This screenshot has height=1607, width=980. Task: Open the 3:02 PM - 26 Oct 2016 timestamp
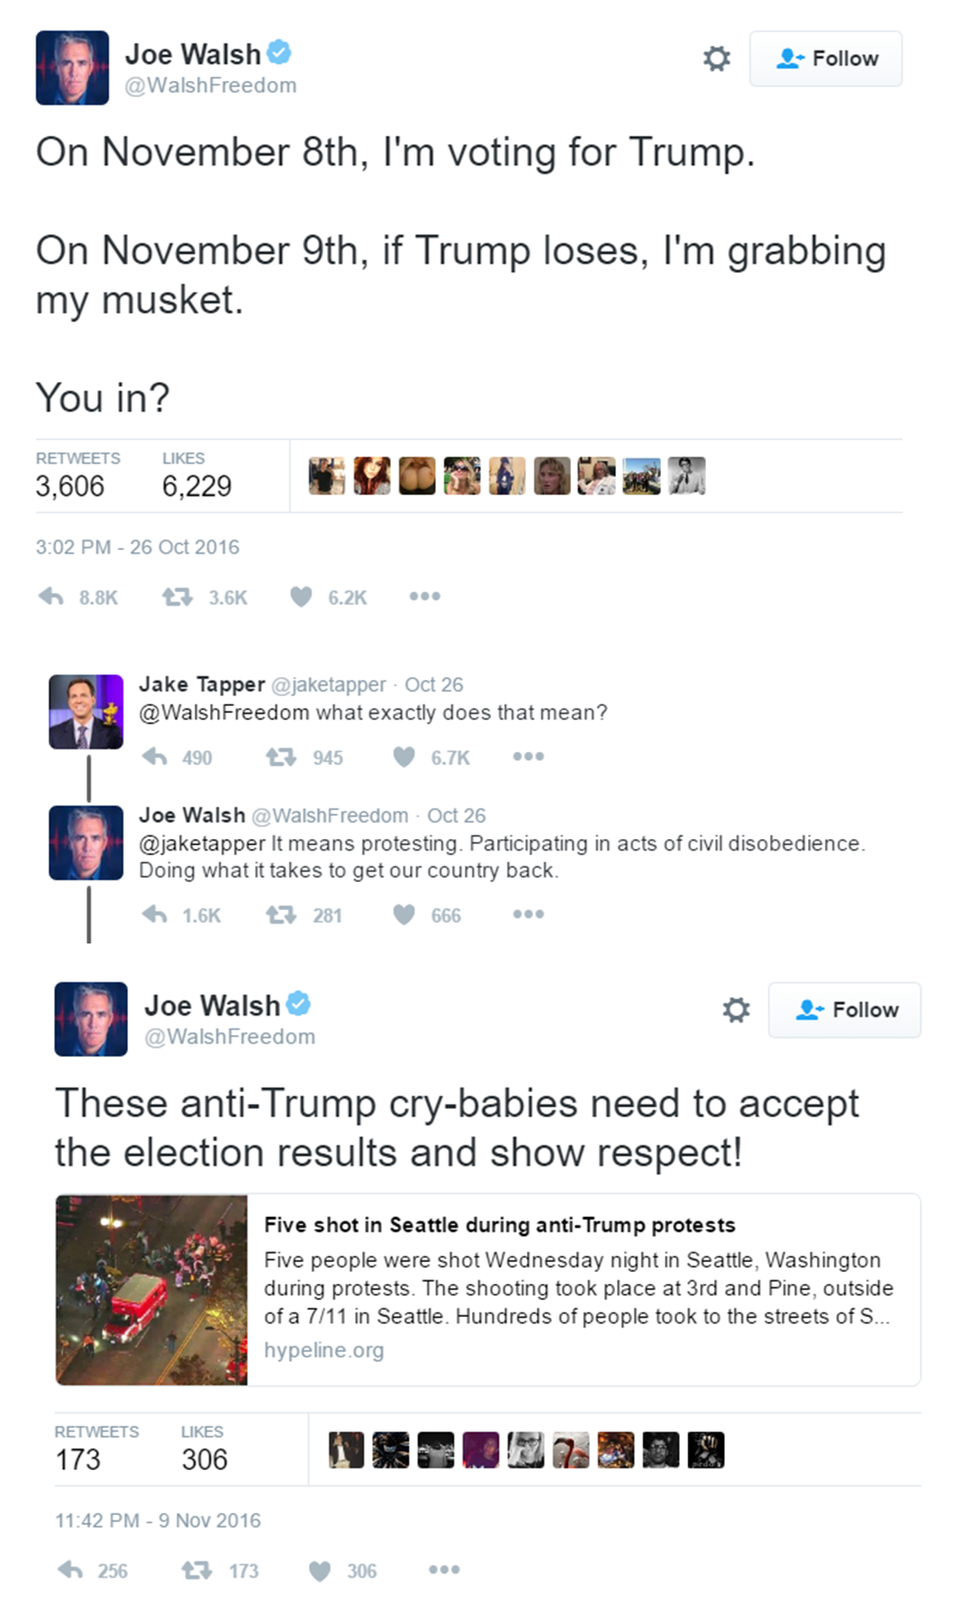(137, 547)
